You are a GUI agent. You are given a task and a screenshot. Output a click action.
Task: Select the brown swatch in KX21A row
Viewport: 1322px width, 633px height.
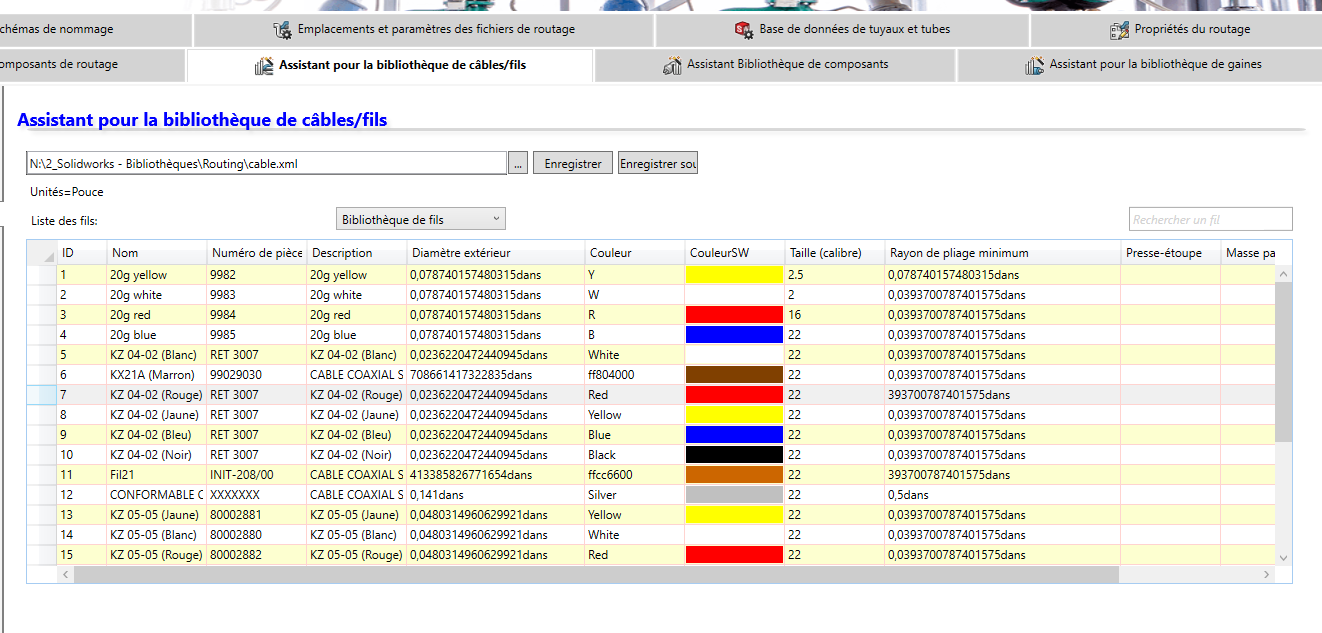click(734, 375)
